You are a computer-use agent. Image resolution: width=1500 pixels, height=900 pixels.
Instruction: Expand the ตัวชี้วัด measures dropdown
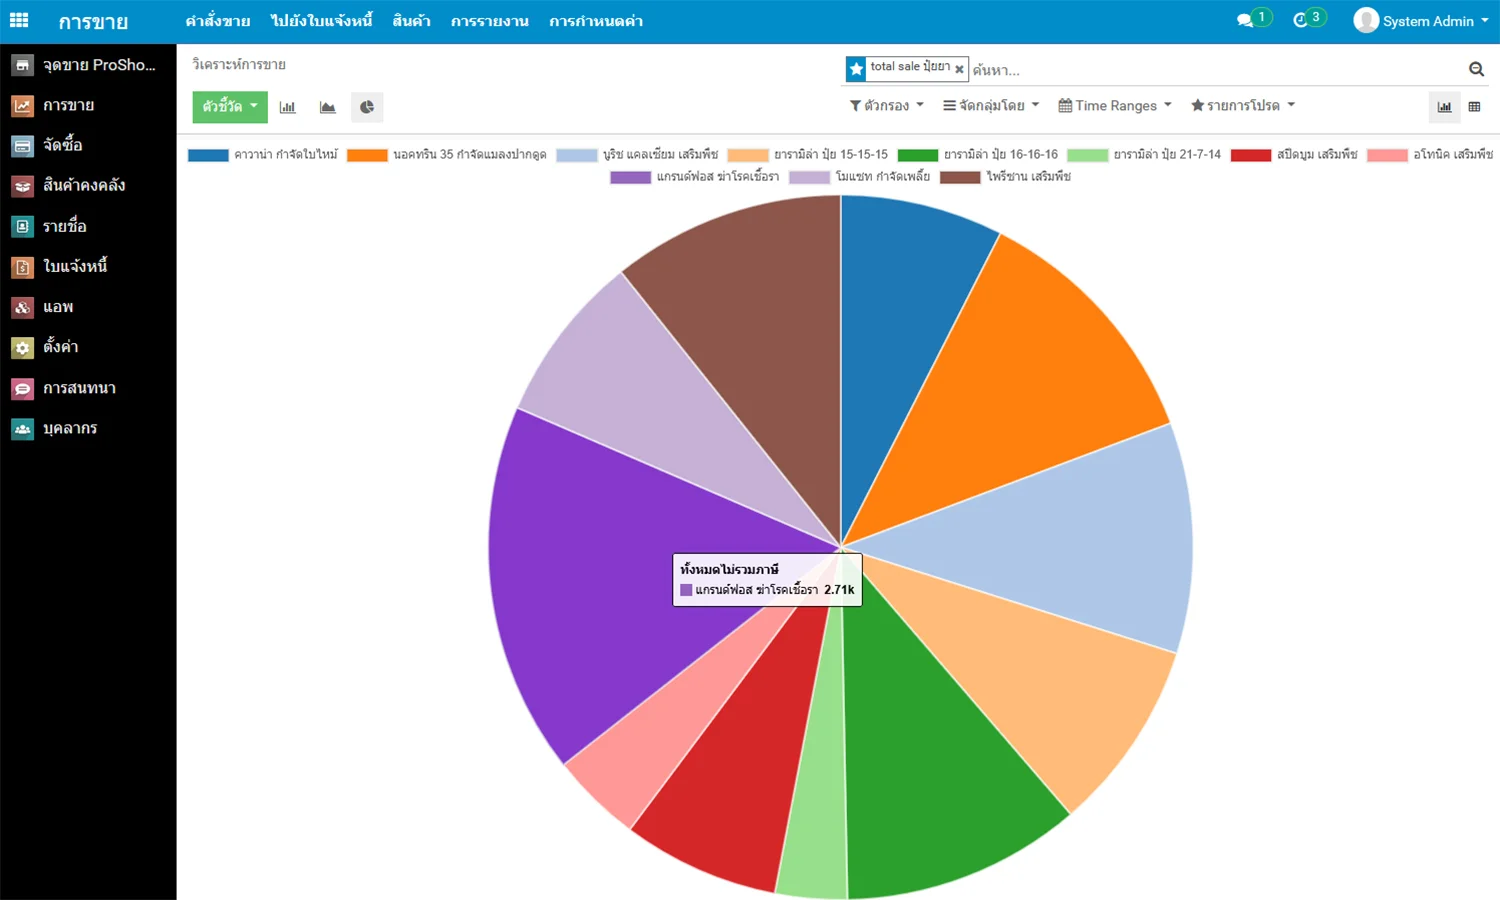point(230,107)
